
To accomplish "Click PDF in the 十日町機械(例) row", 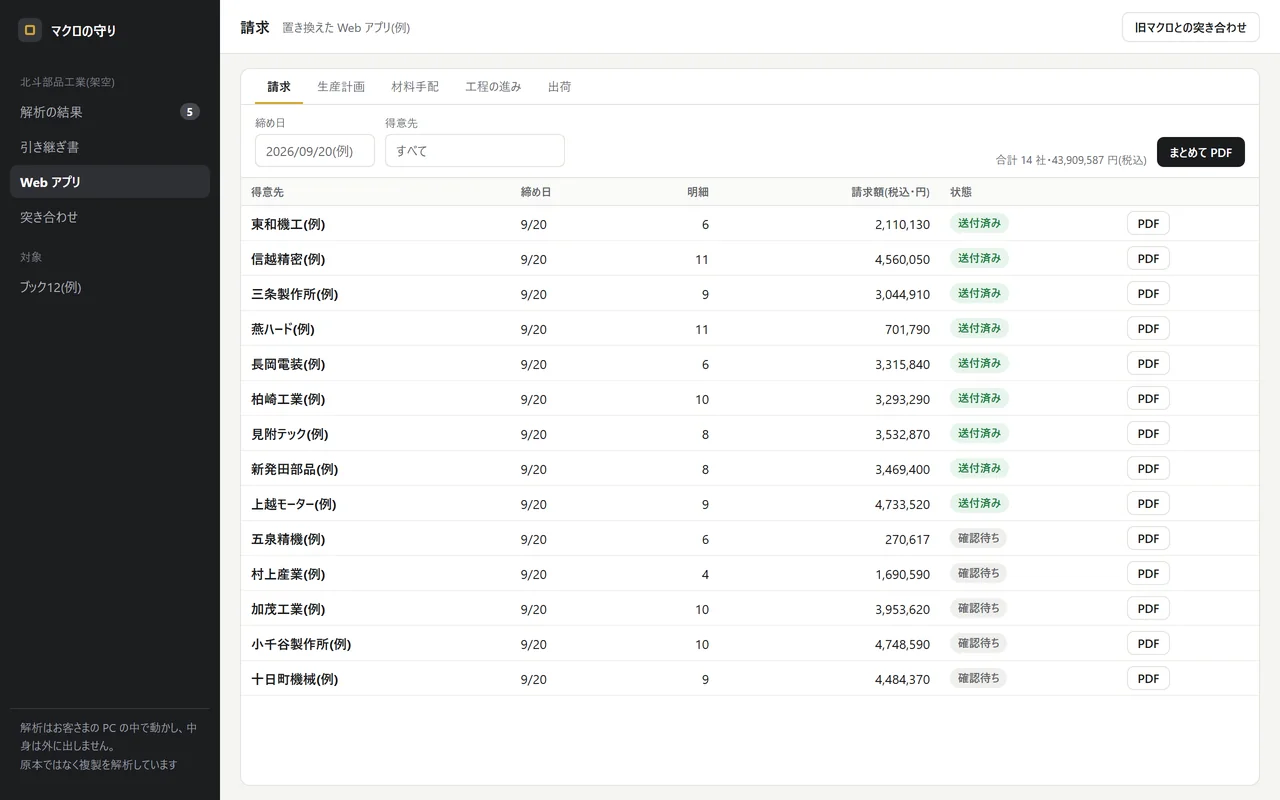I will pyautogui.click(x=1148, y=679).
